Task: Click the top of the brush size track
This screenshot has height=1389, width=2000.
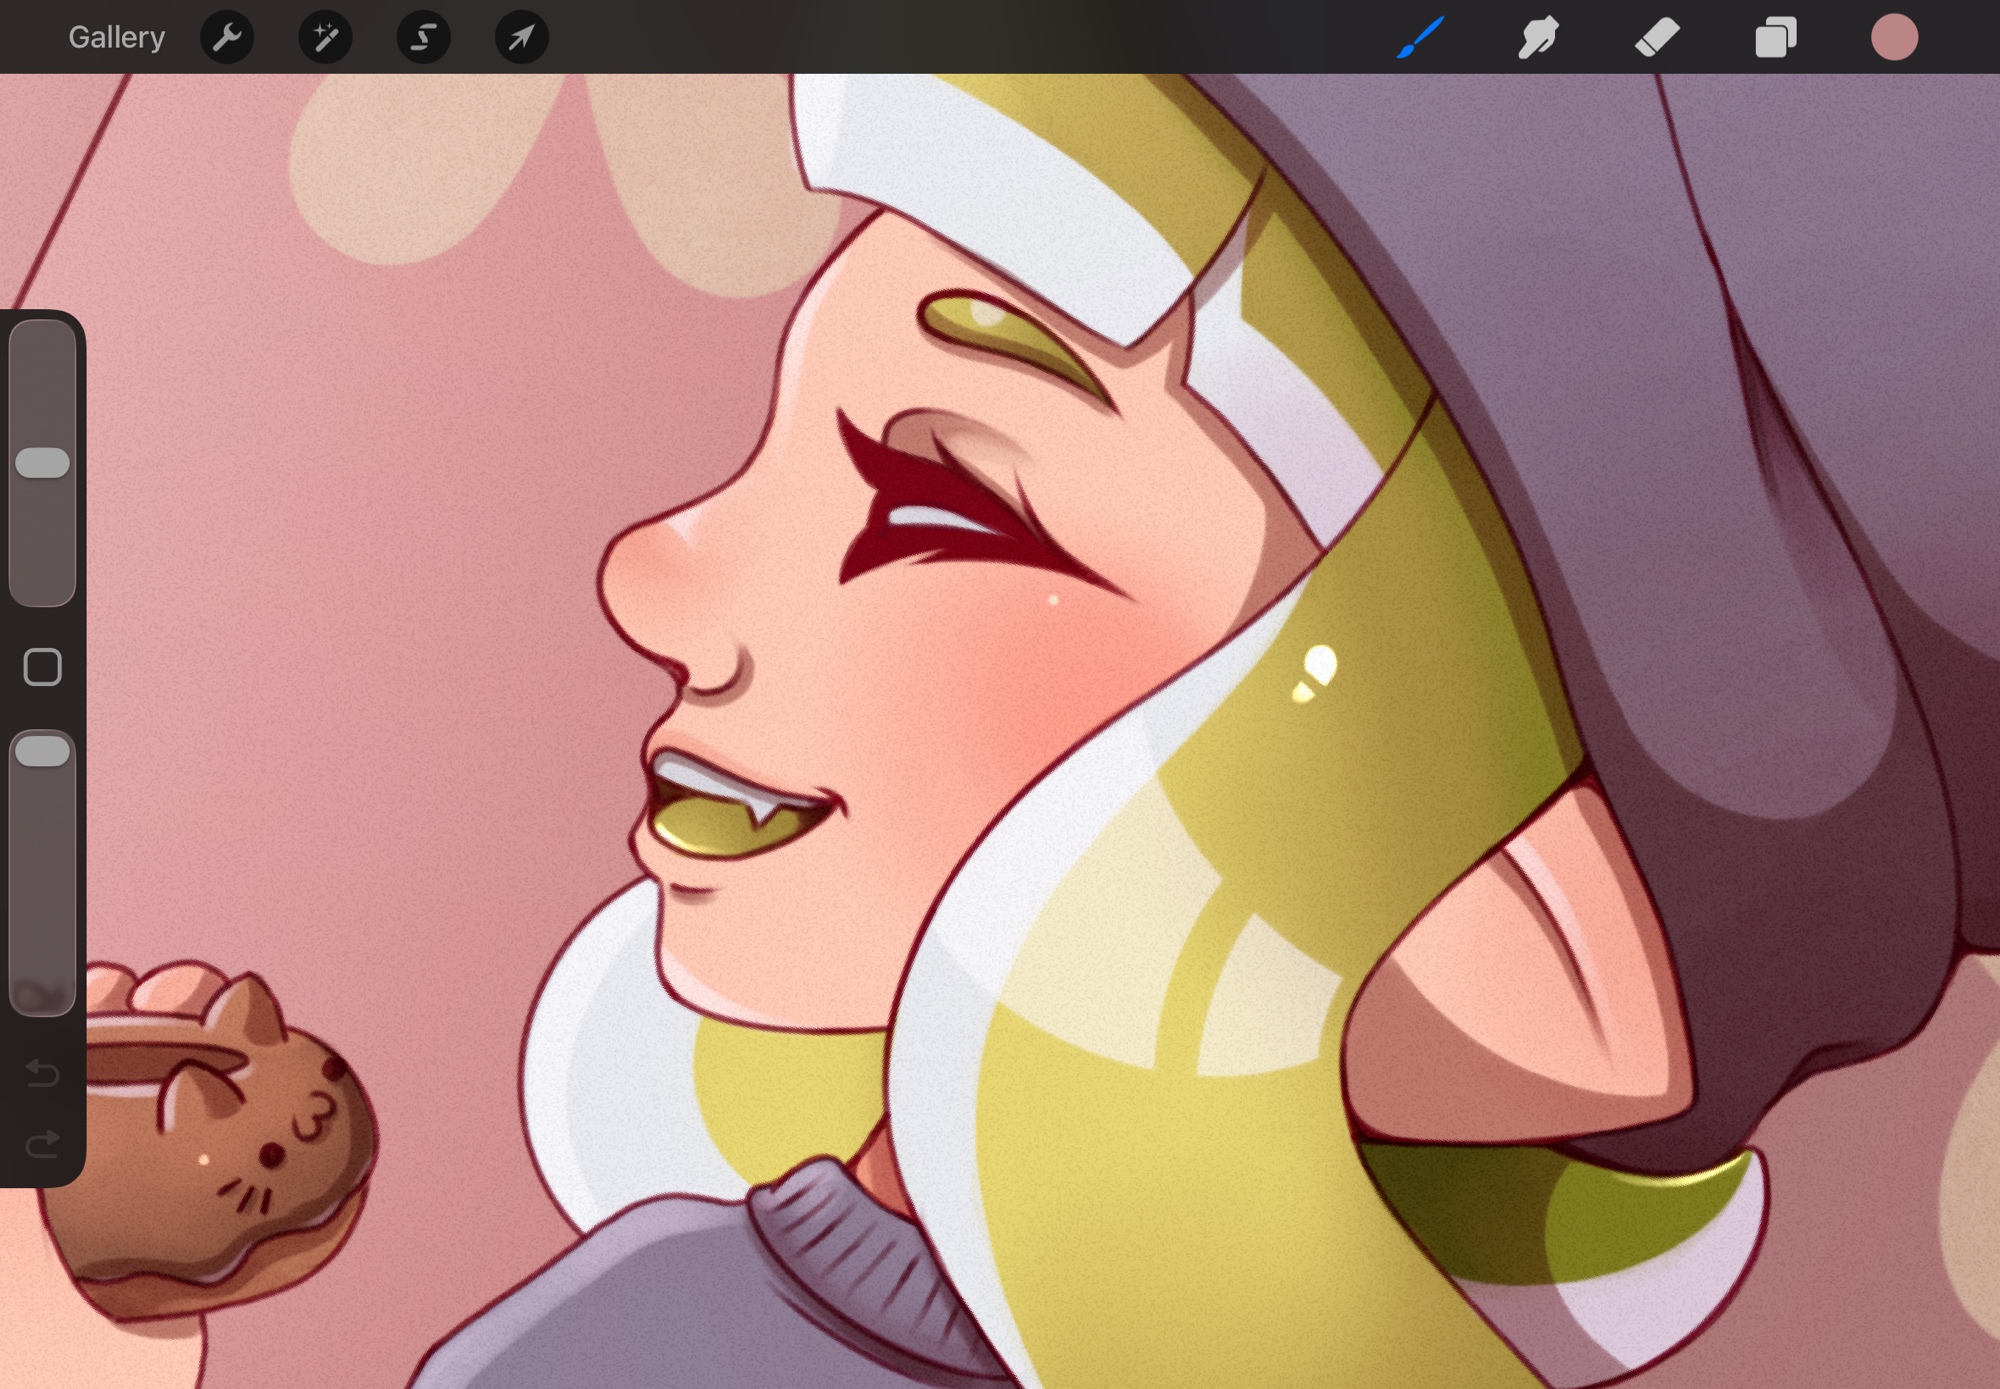Action: click(x=42, y=335)
